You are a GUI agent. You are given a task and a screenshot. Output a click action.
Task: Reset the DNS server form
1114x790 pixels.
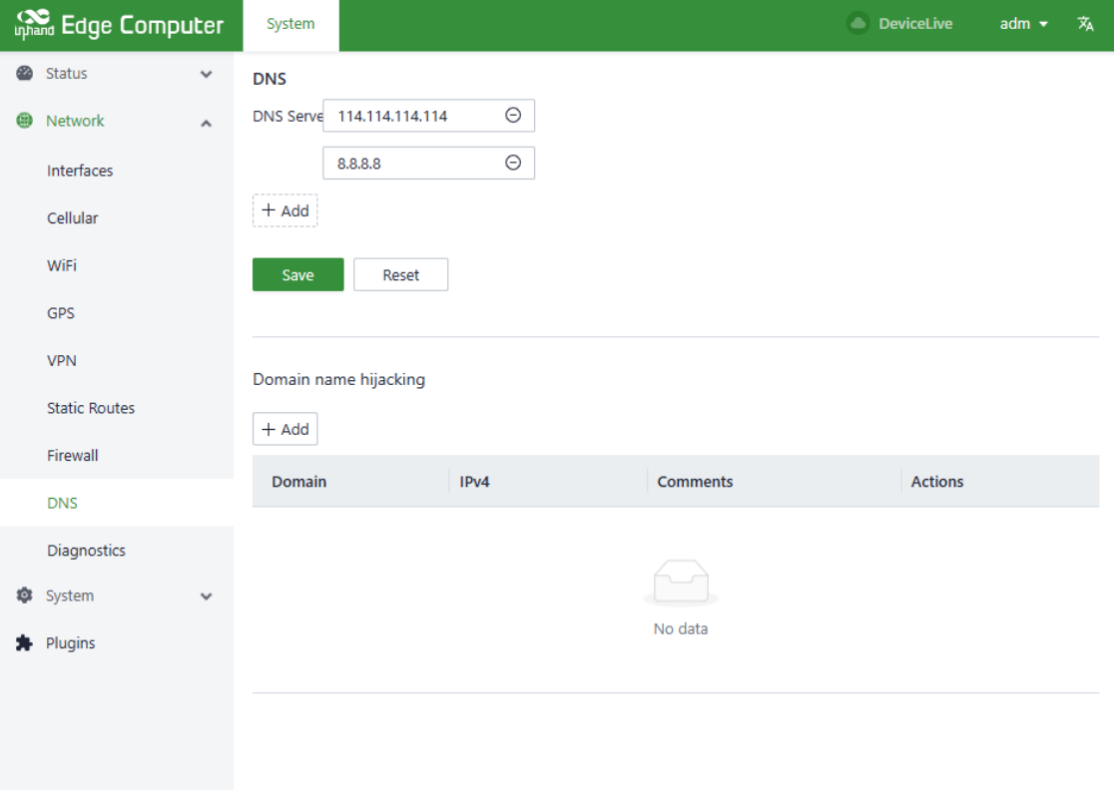tap(400, 275)
